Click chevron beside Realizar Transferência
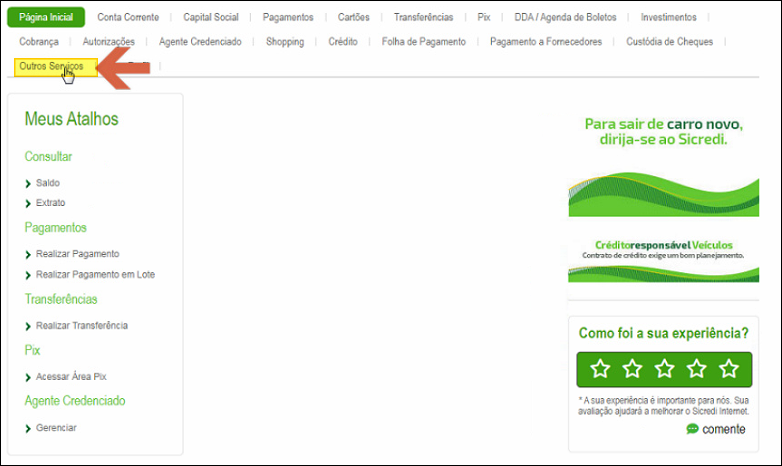This screenshot has height=466, width=782. (28, 326)
